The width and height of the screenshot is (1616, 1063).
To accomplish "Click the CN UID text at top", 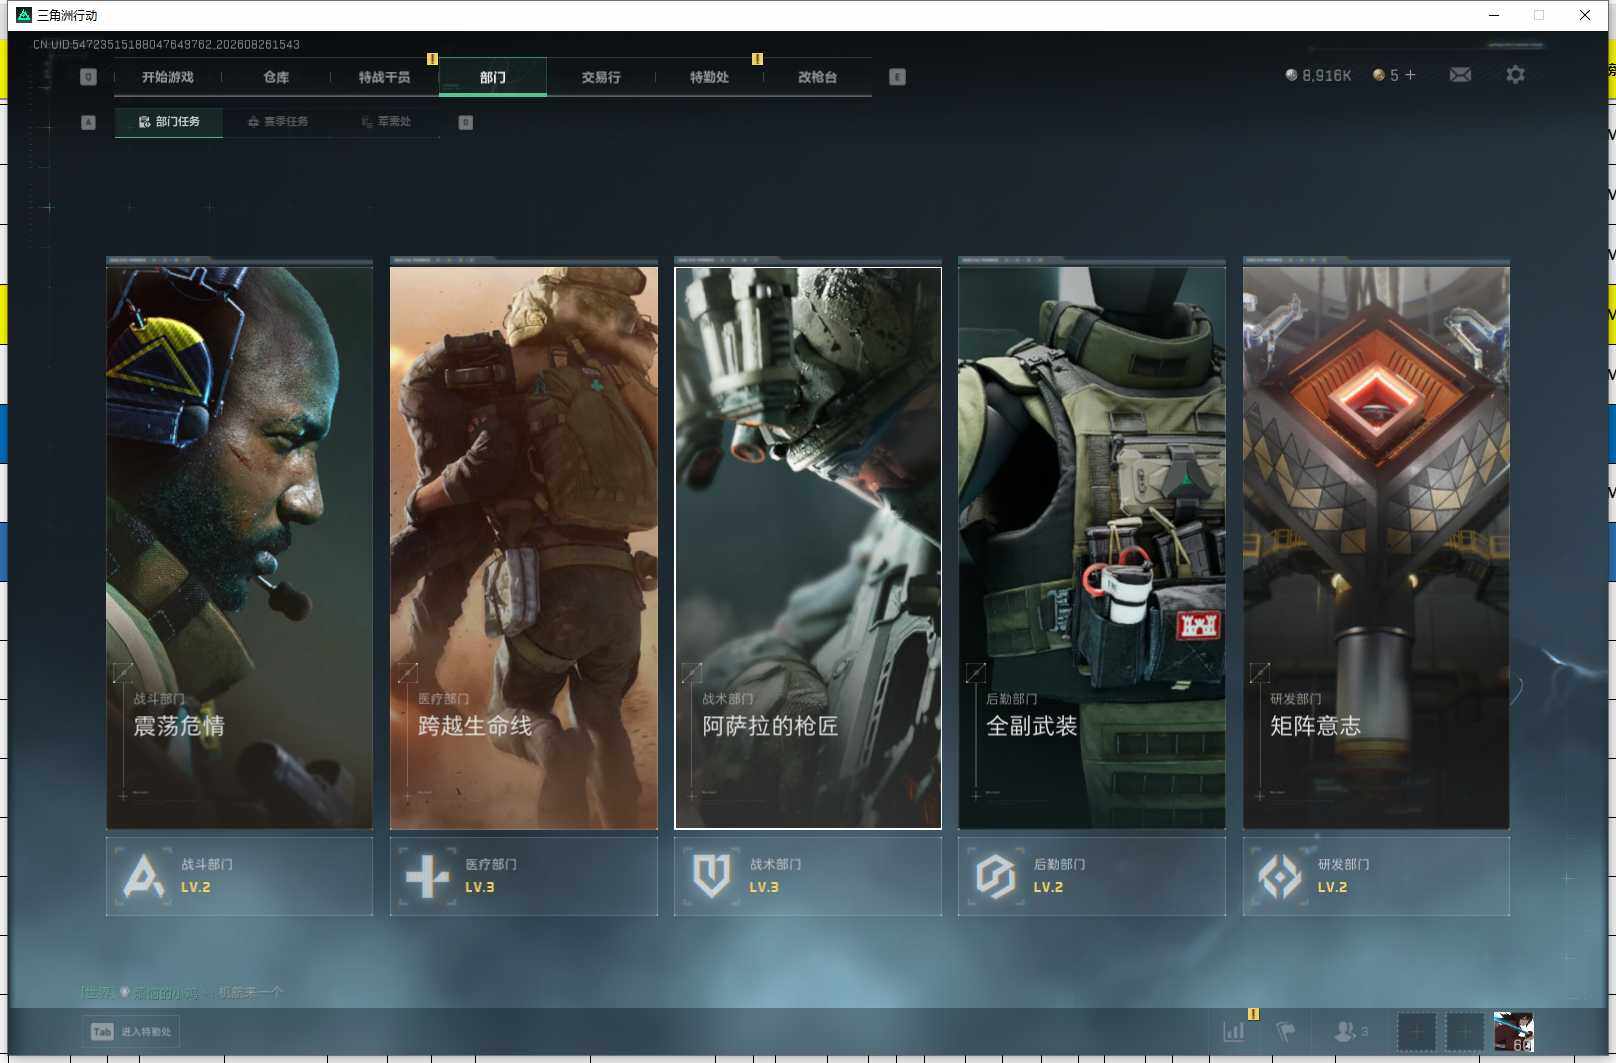I will point(166,45).
